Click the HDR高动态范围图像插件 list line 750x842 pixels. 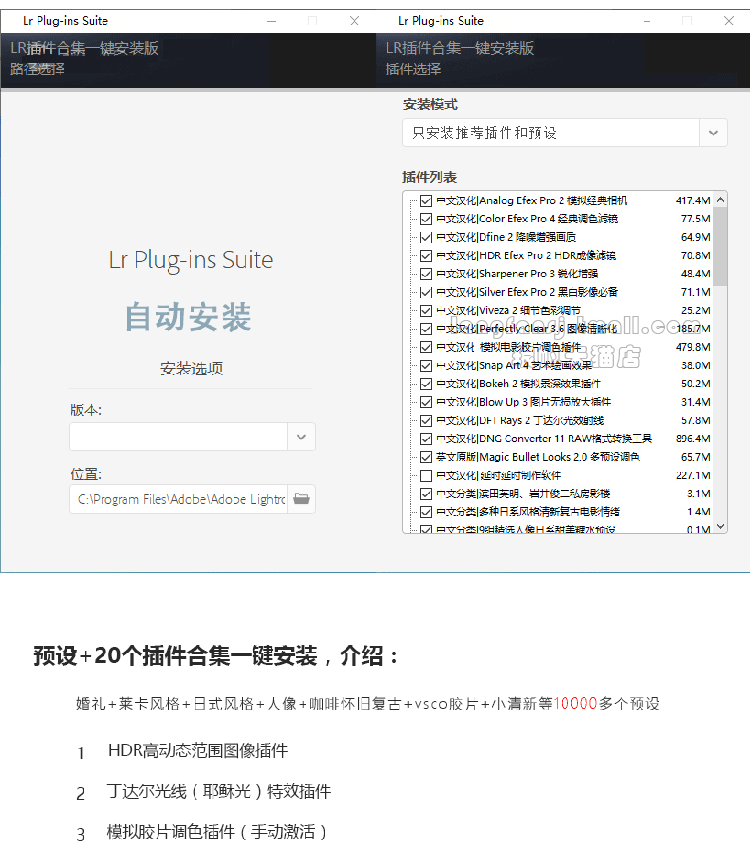tap(198, 751)
